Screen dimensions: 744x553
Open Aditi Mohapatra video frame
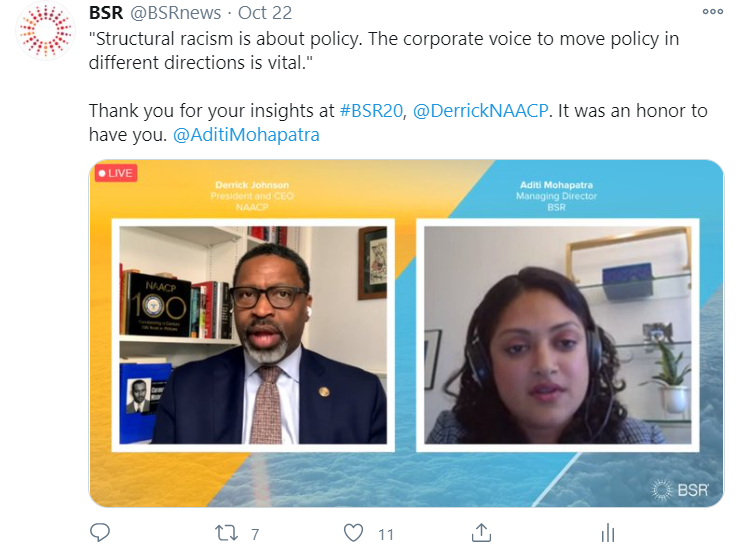pyautogui.click(x=558, y=335)
